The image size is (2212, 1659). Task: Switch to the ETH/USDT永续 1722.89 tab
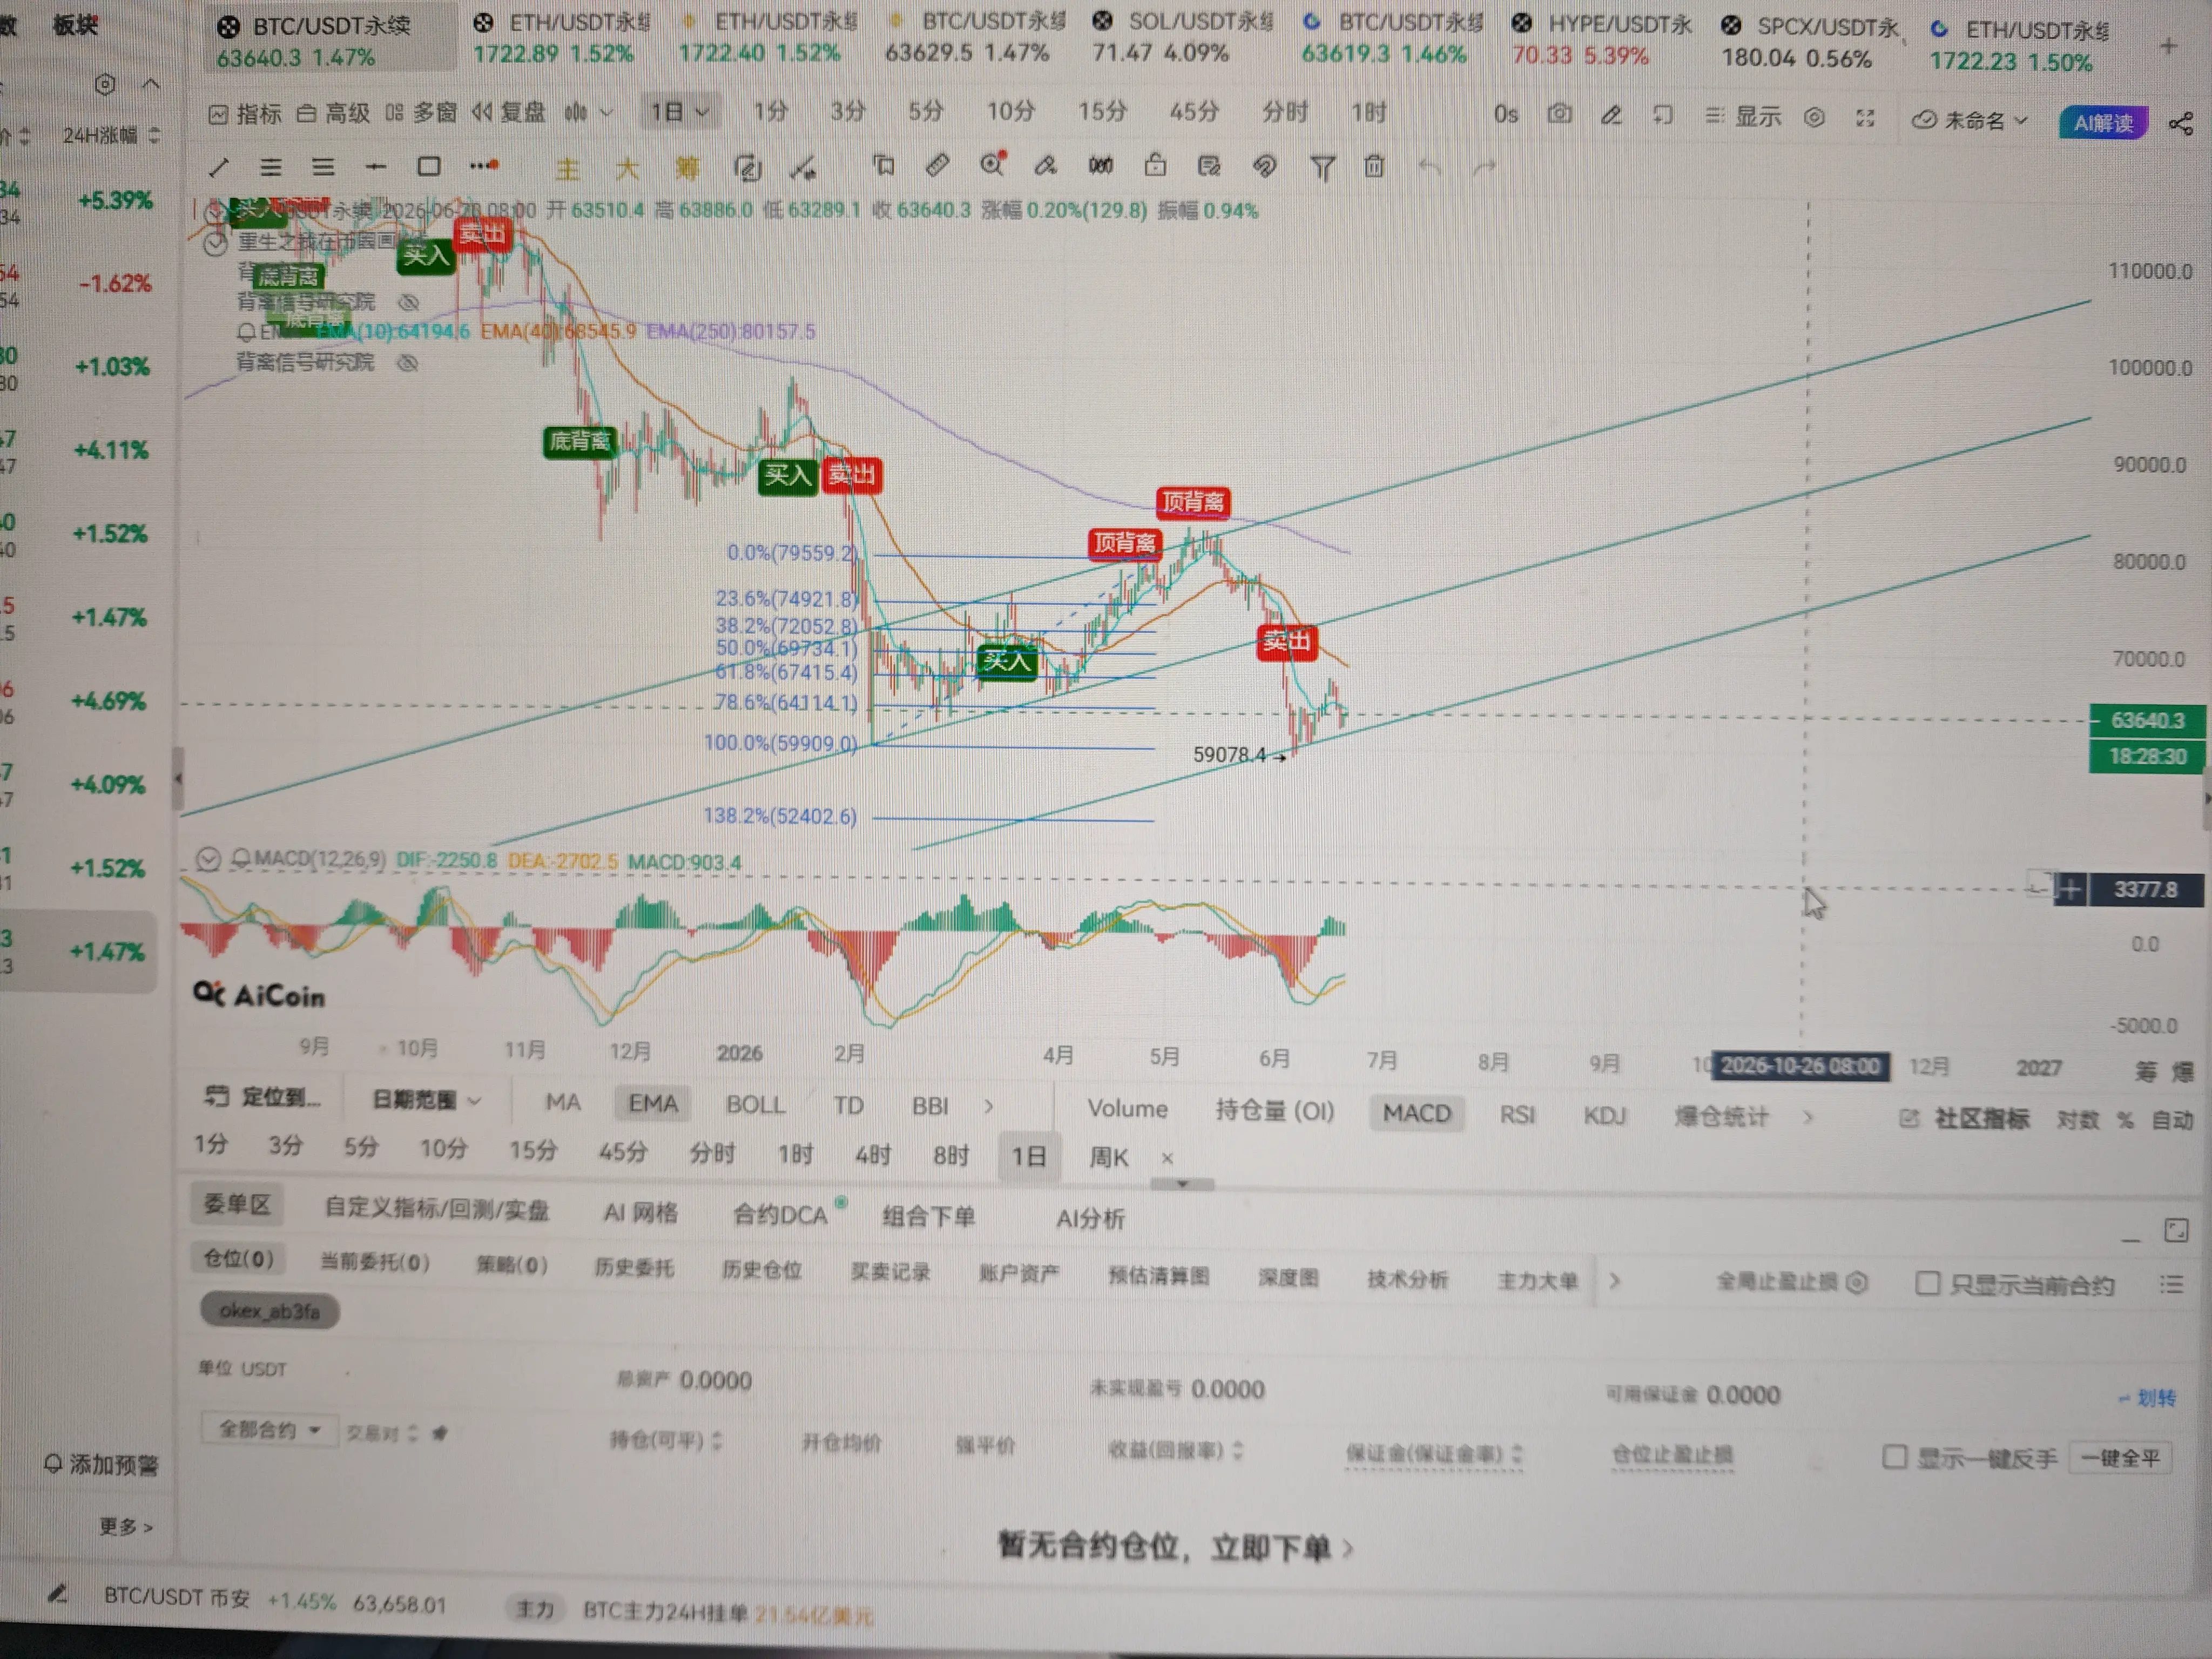pos(562,38)
